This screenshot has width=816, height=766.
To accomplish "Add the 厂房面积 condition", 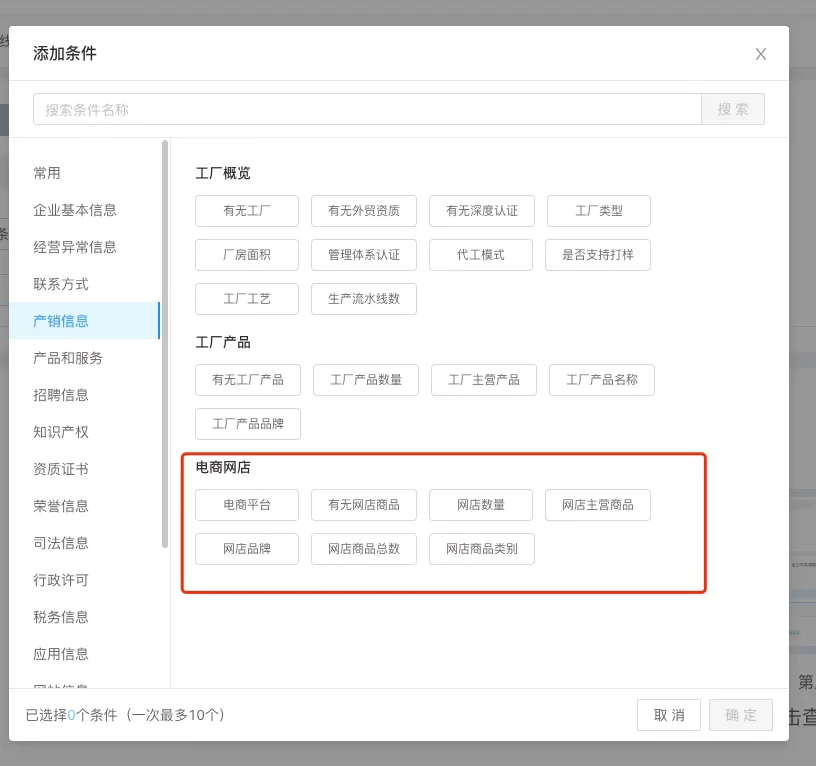I will pos(247,255).
